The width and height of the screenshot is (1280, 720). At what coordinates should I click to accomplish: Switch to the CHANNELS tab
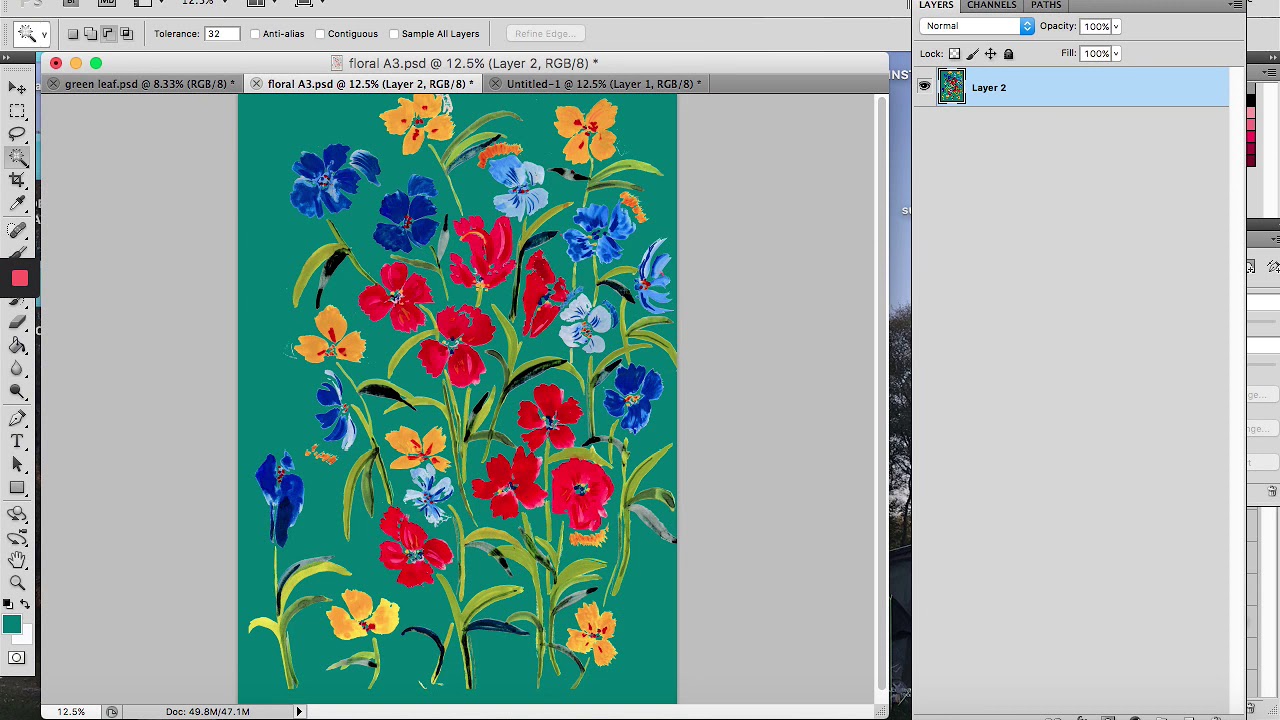(991, 5)
